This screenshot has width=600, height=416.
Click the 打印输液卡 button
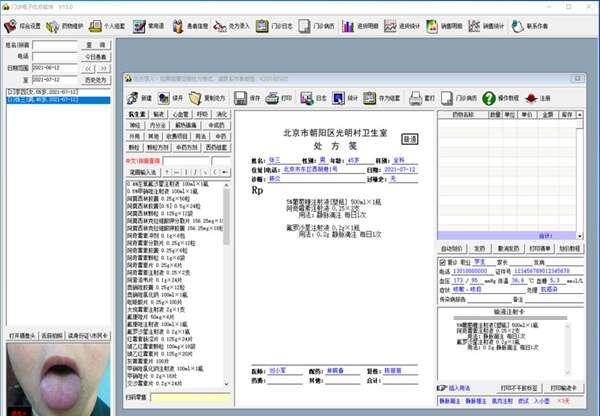point(561,386)
